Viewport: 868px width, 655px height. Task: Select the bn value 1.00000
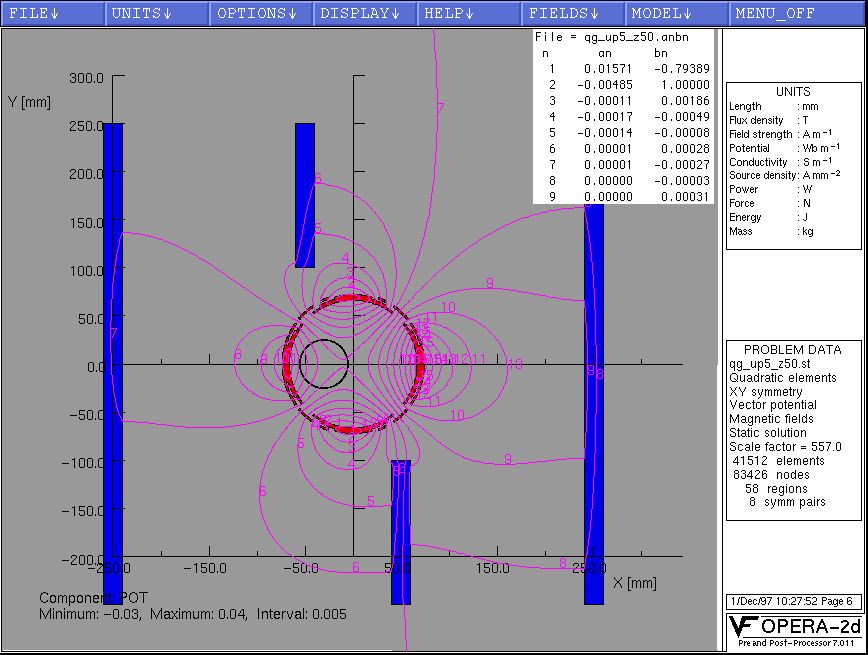685,85
